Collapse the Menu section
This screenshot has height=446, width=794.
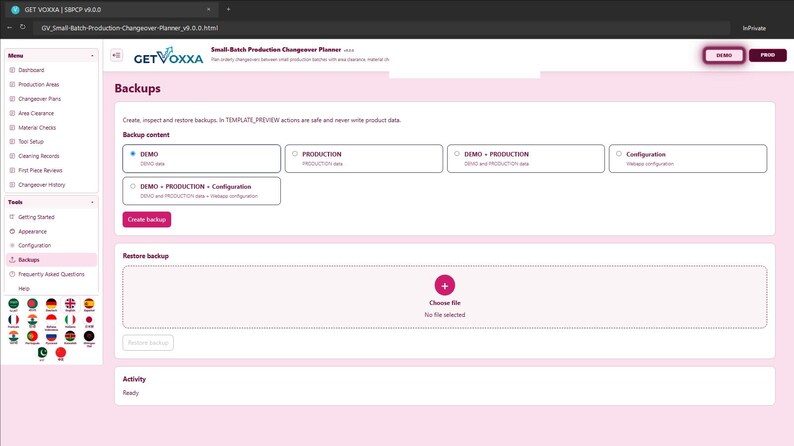92,56
